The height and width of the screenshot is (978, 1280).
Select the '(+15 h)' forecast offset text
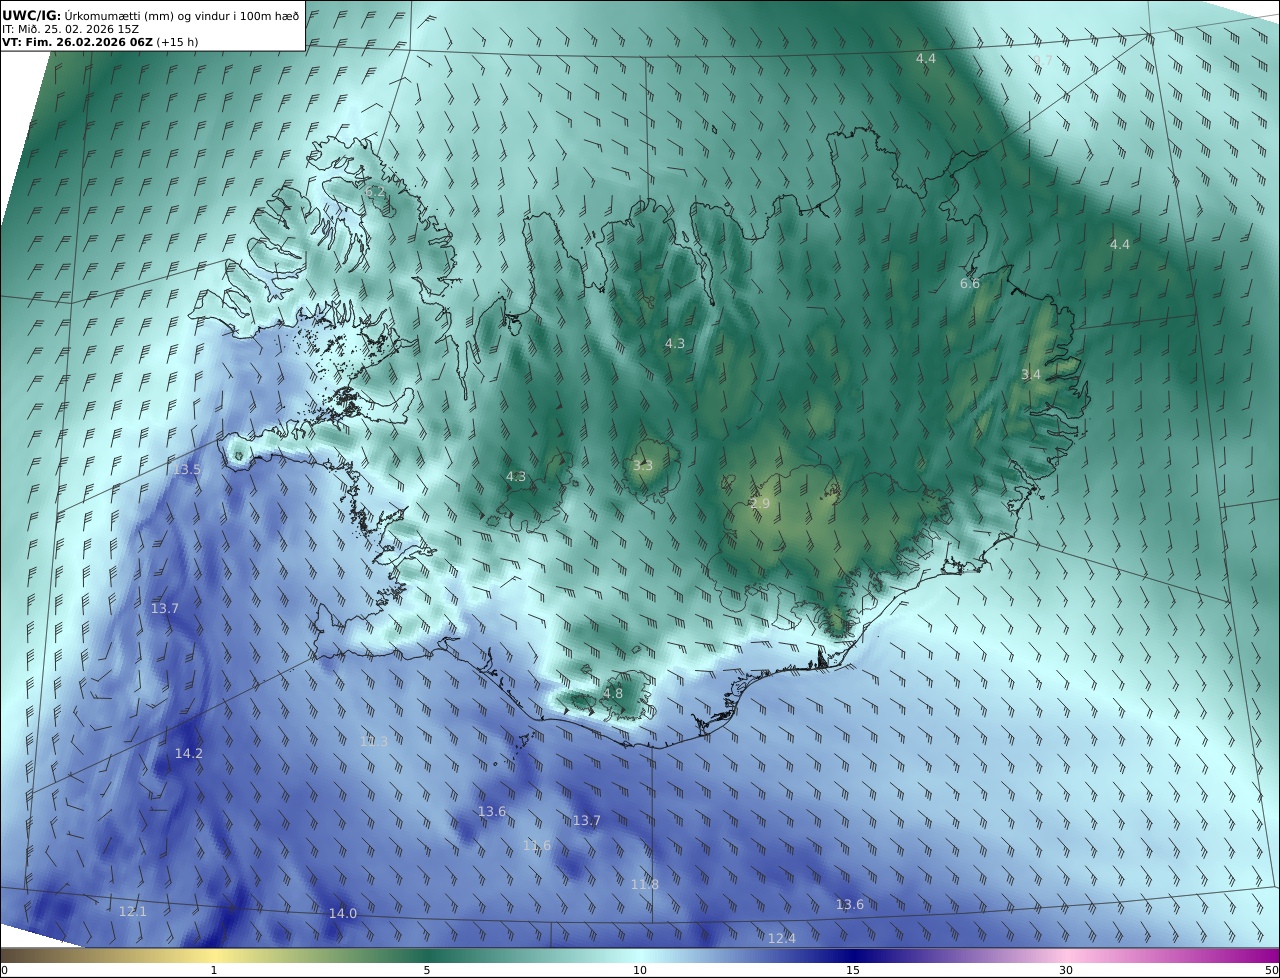177,42
